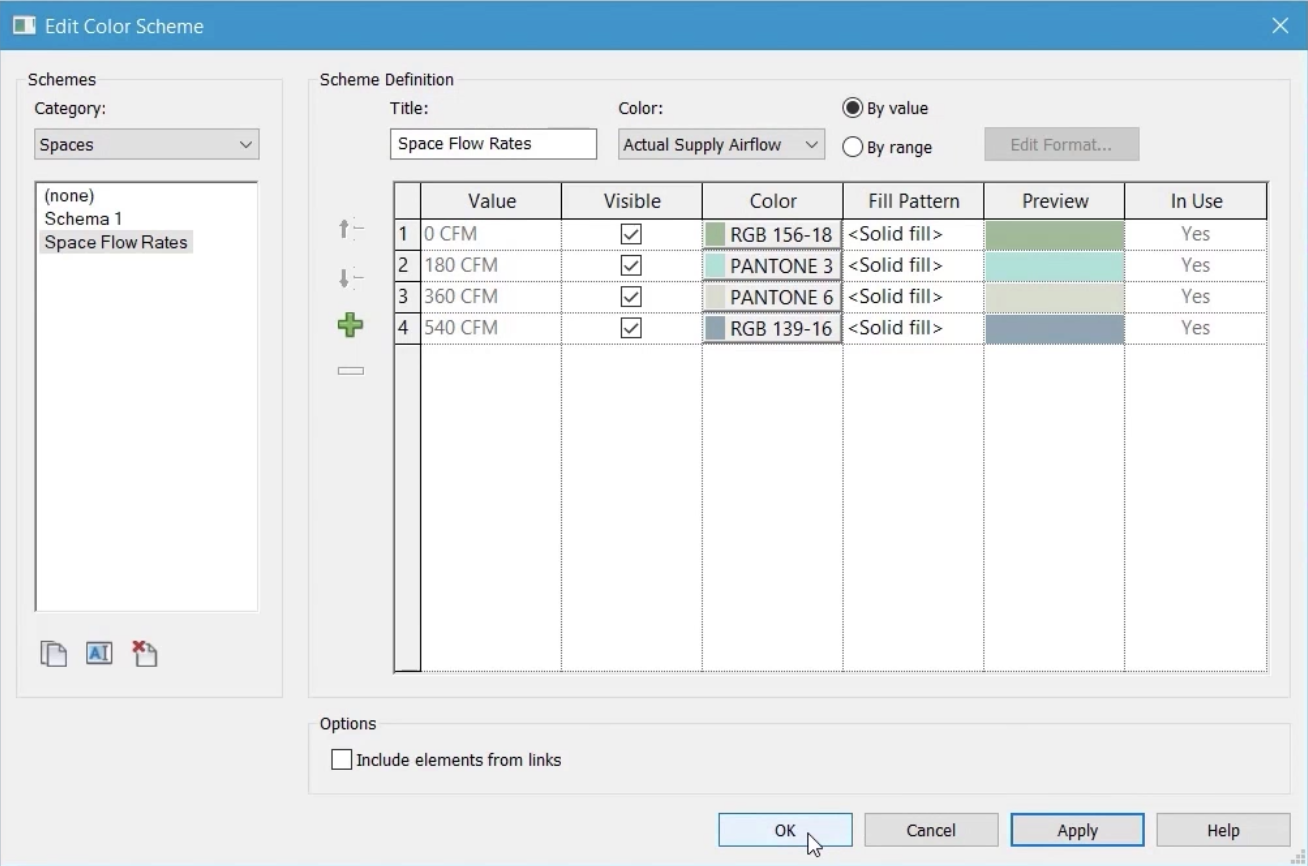Click the Remove Value minus icon
Image resolution: width=1308 pixels, height=866 pixels.
tap(350, 371)
